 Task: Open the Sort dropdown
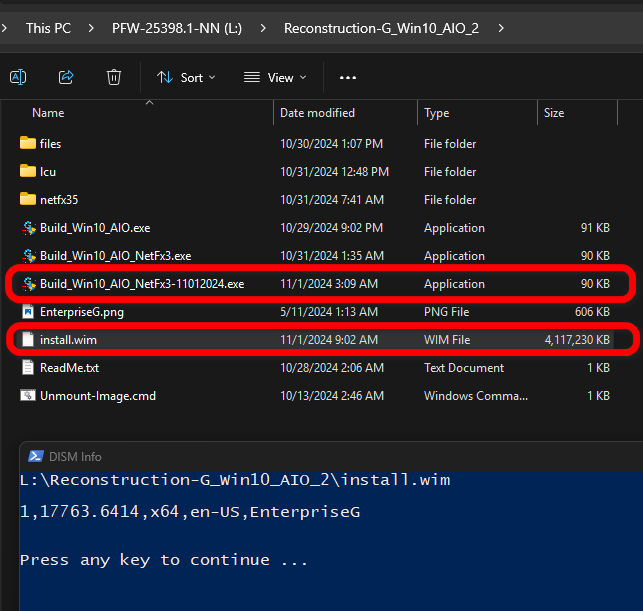click(186, 78)
